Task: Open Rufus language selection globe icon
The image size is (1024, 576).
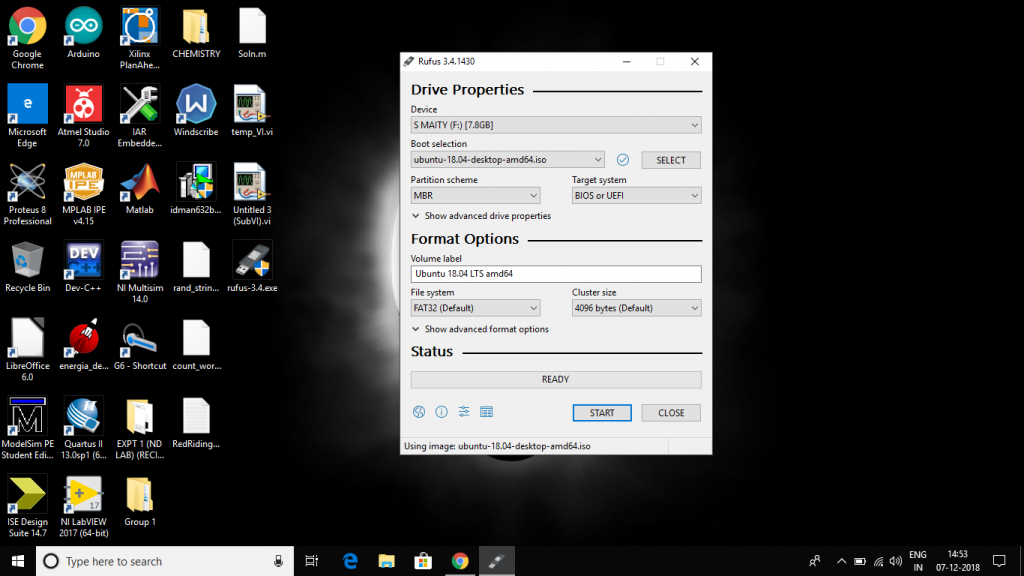Action: (419, 412)
